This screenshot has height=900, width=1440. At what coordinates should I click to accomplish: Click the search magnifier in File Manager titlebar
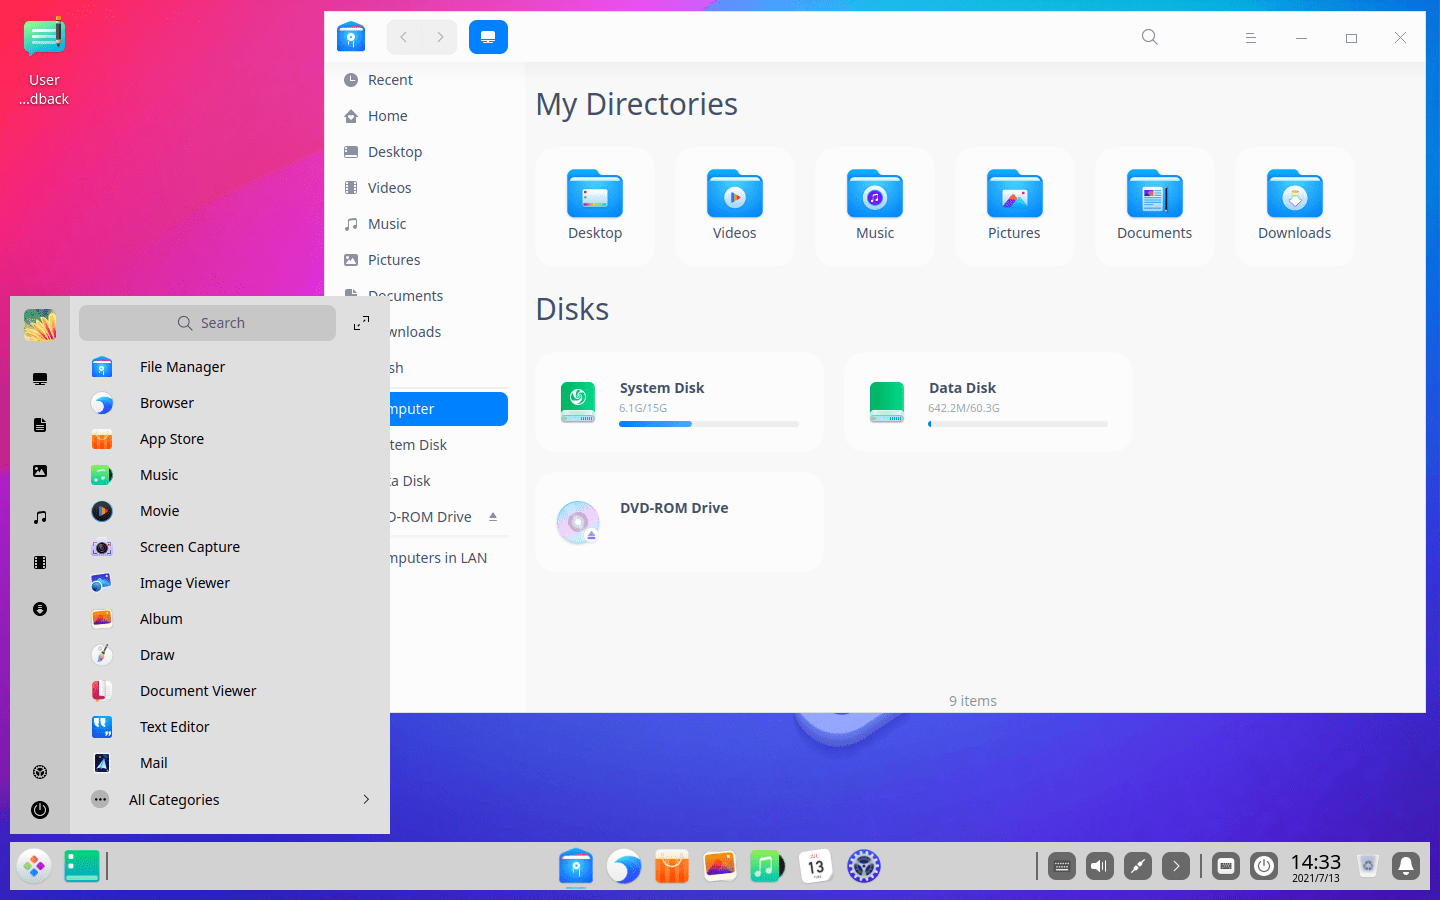point(1149,37)
